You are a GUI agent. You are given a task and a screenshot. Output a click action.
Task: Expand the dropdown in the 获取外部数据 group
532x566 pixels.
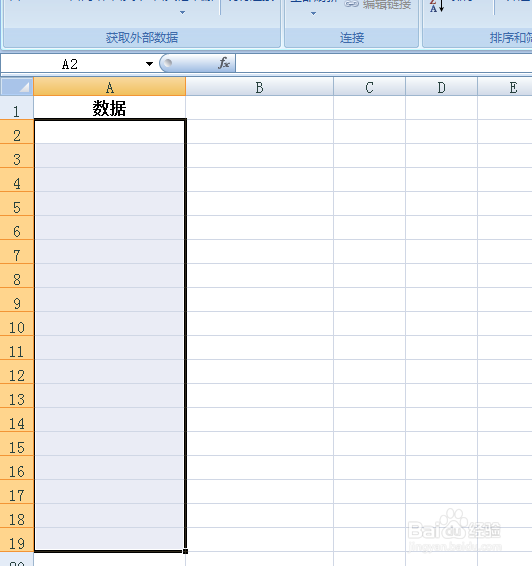coord(182,12)
